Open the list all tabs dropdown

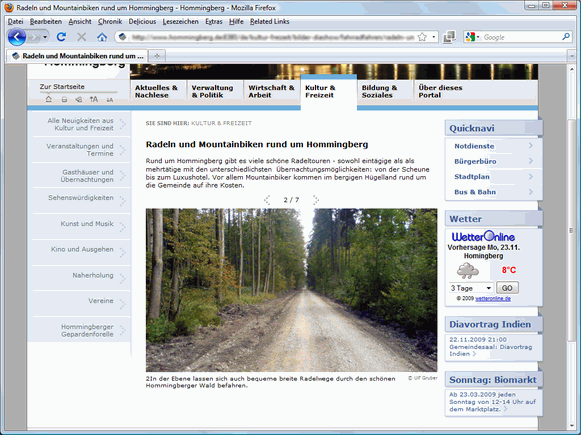coord(571,56)
